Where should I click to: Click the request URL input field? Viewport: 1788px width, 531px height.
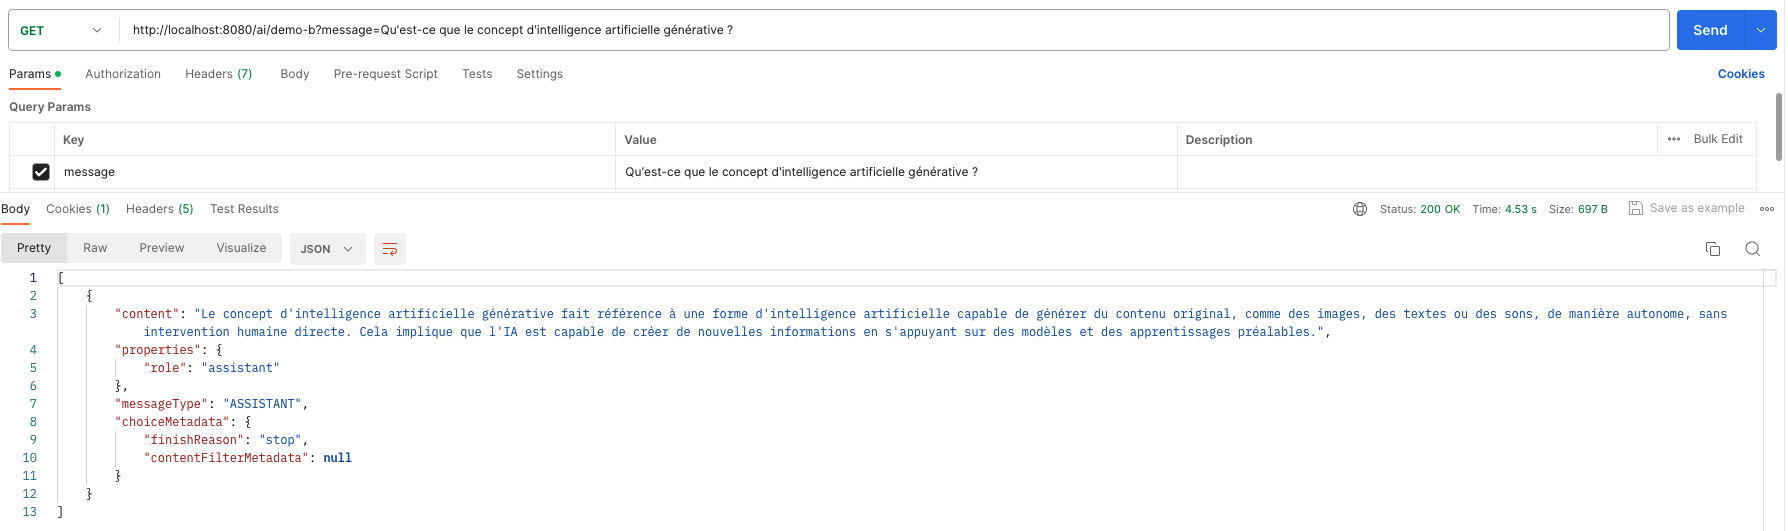(895, 30)
